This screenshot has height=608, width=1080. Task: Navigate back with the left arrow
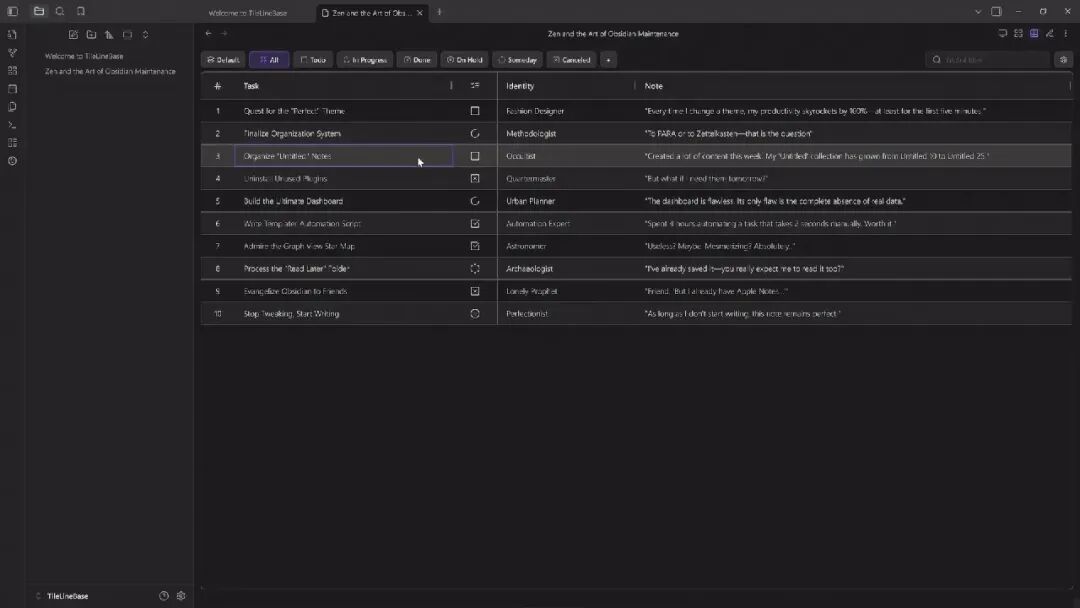point(209,33)
